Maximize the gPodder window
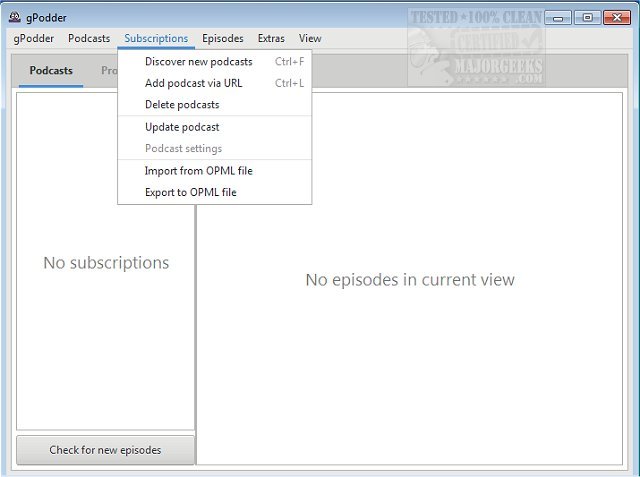Viewport: 640px width, 477px height. [x=587, y=18]
